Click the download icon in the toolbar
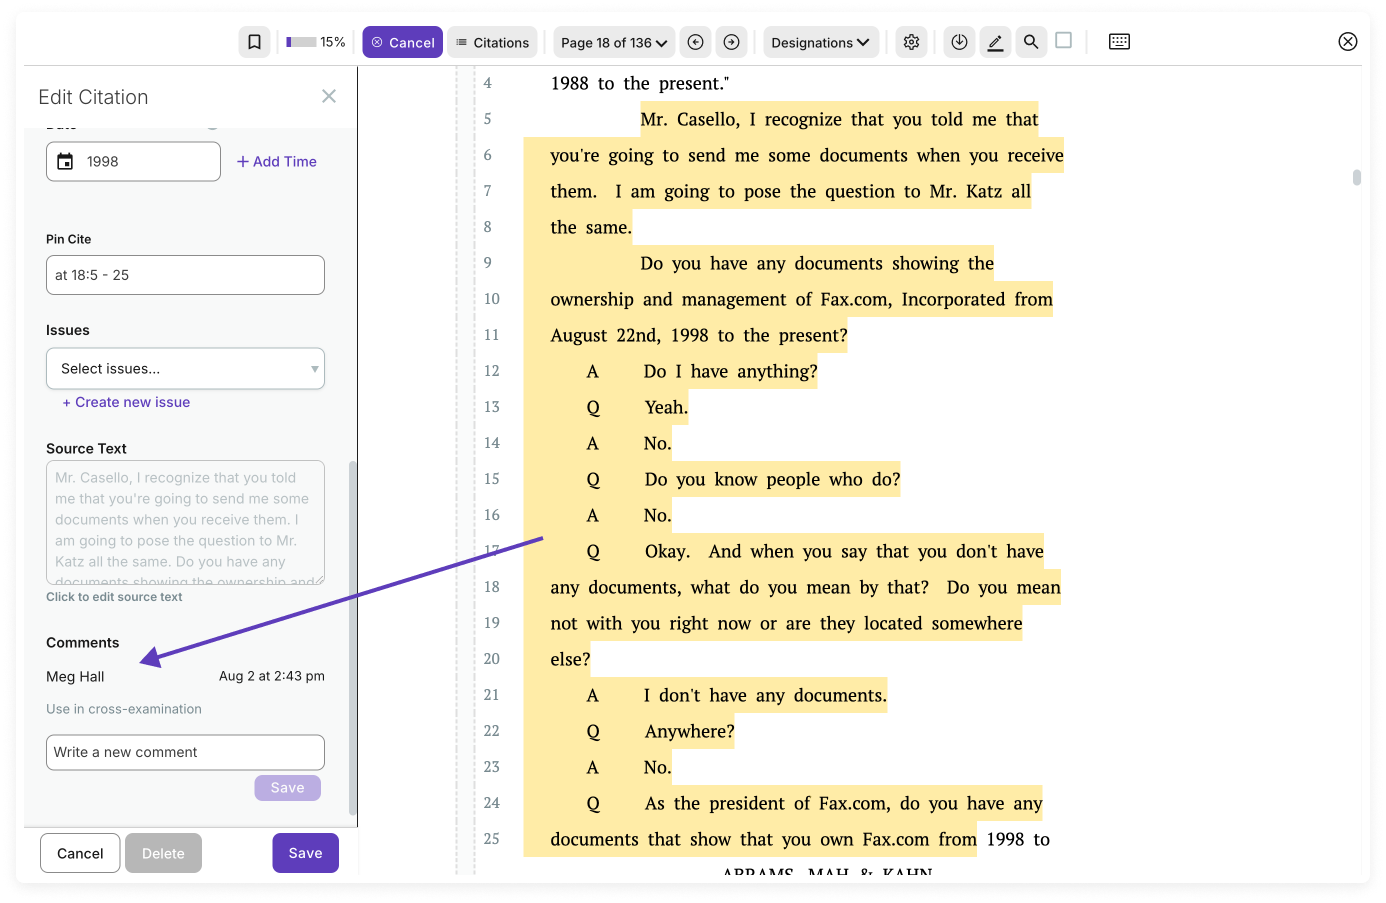The height and width of the screenshot is (903, 1386). (x=959, y=42)
